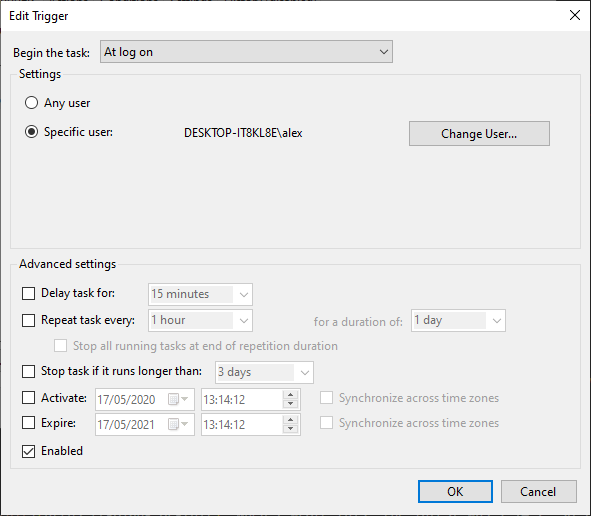
Task: Check Stop task if it runs longer than
Action: (28, 371)
